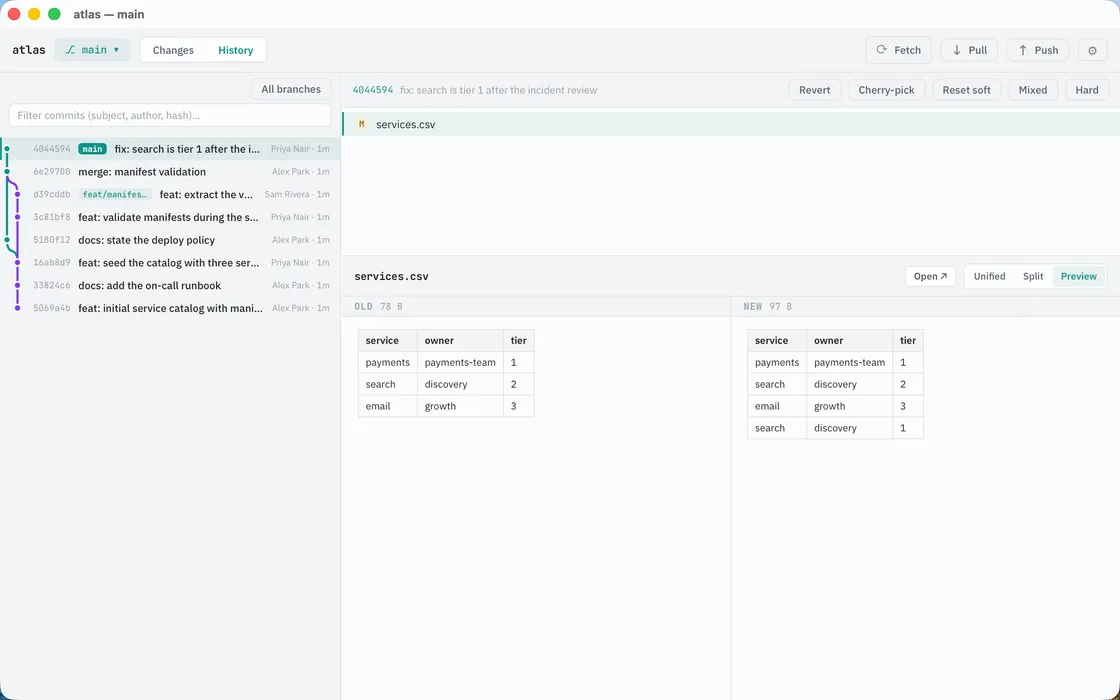Select the Split diff view
The height and width of the screenshot is (700, 1120).
[x=1033, y=276]
